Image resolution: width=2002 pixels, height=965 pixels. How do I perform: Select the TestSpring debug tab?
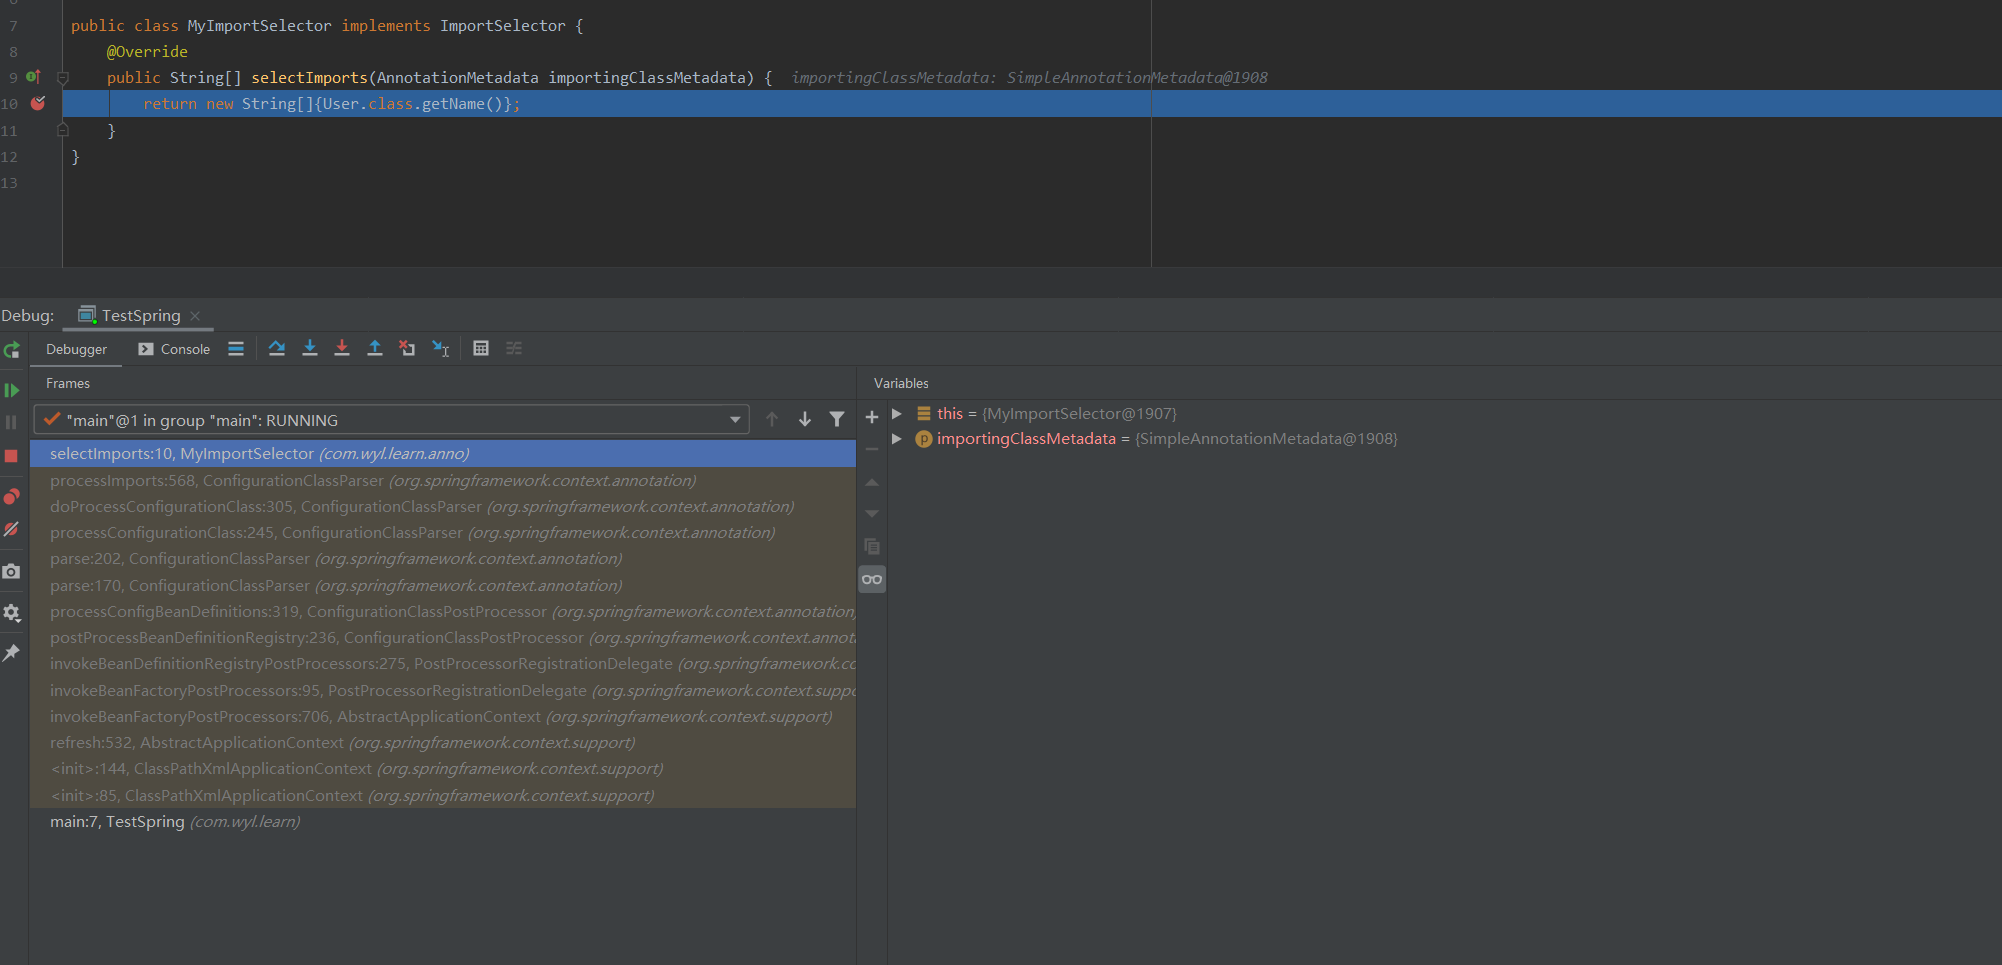pos(140,315)
